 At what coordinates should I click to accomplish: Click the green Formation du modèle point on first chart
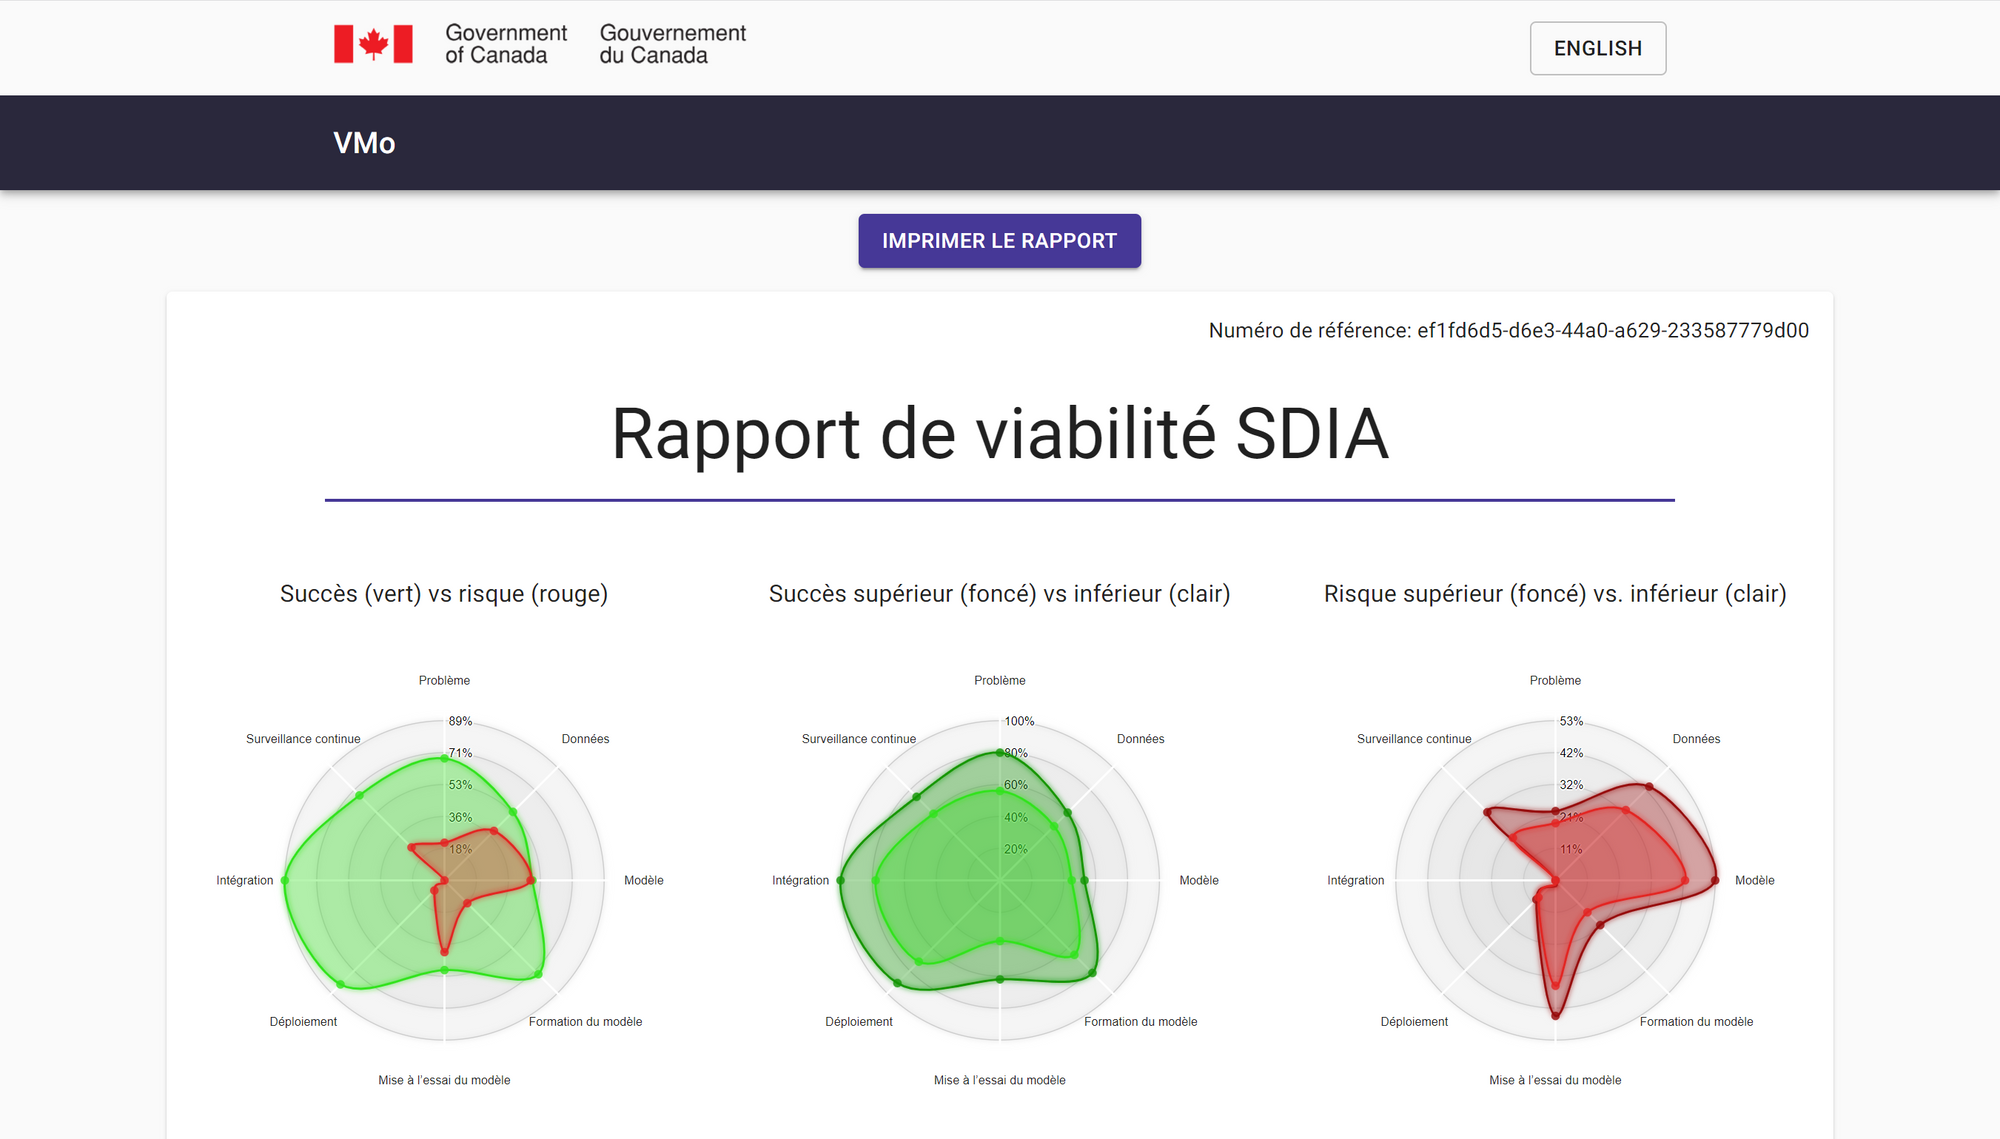click(540, 973)
